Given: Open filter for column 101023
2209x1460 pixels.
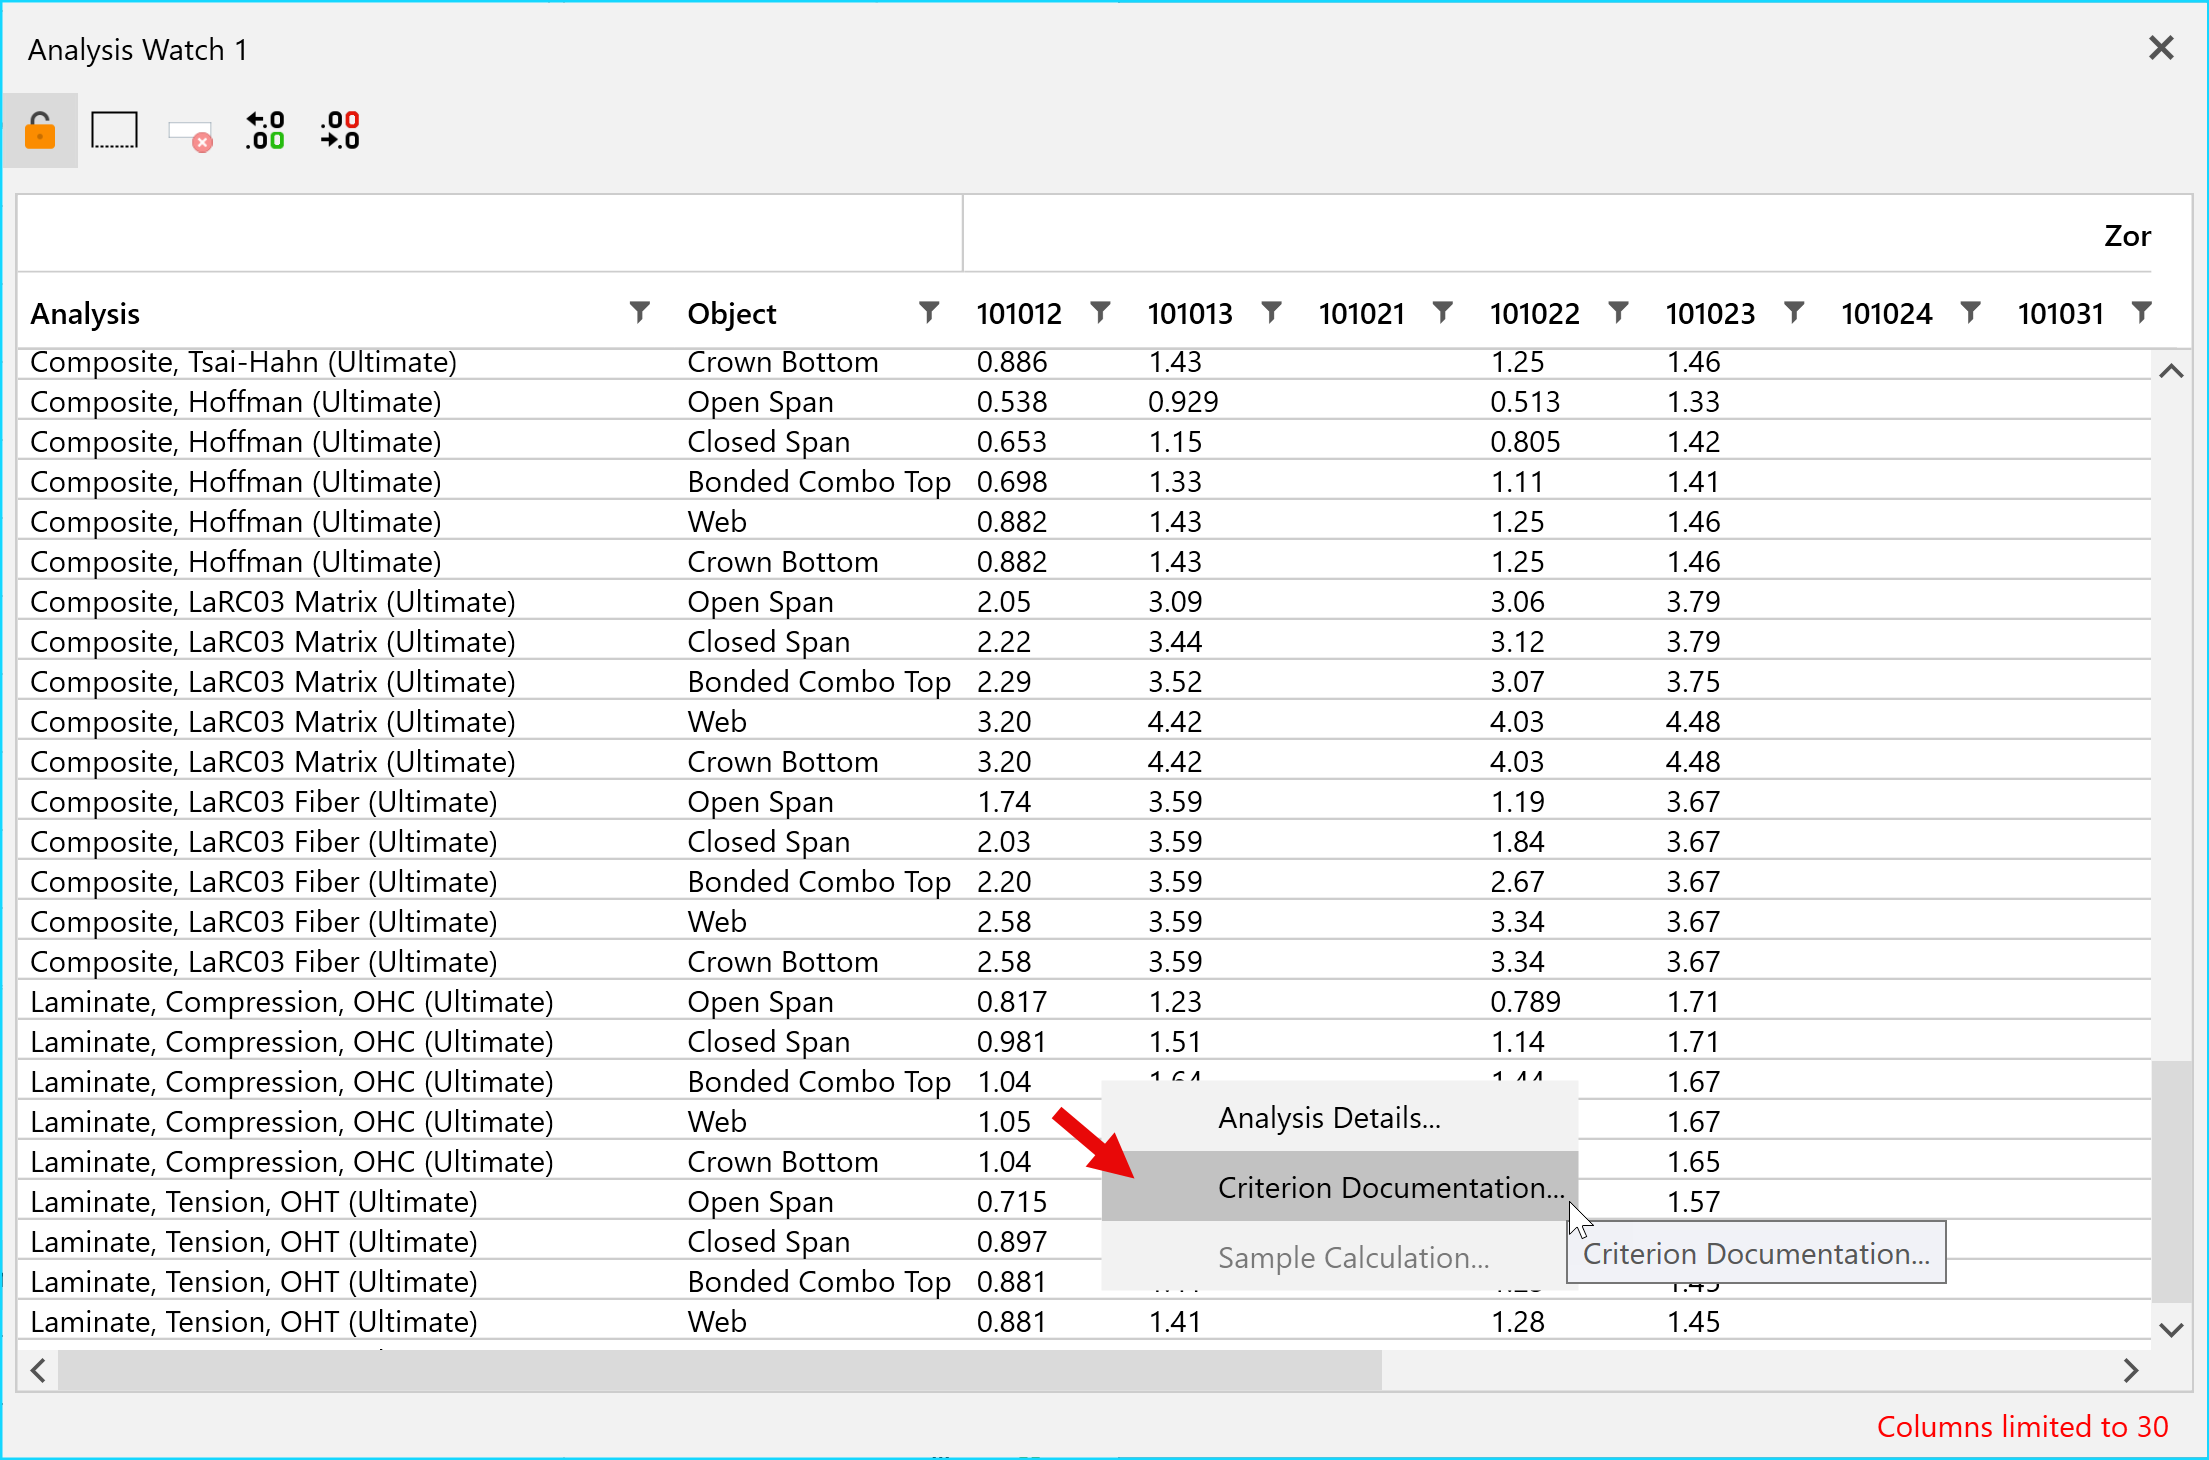Looking at the screenshot, I should [1794, 312].
